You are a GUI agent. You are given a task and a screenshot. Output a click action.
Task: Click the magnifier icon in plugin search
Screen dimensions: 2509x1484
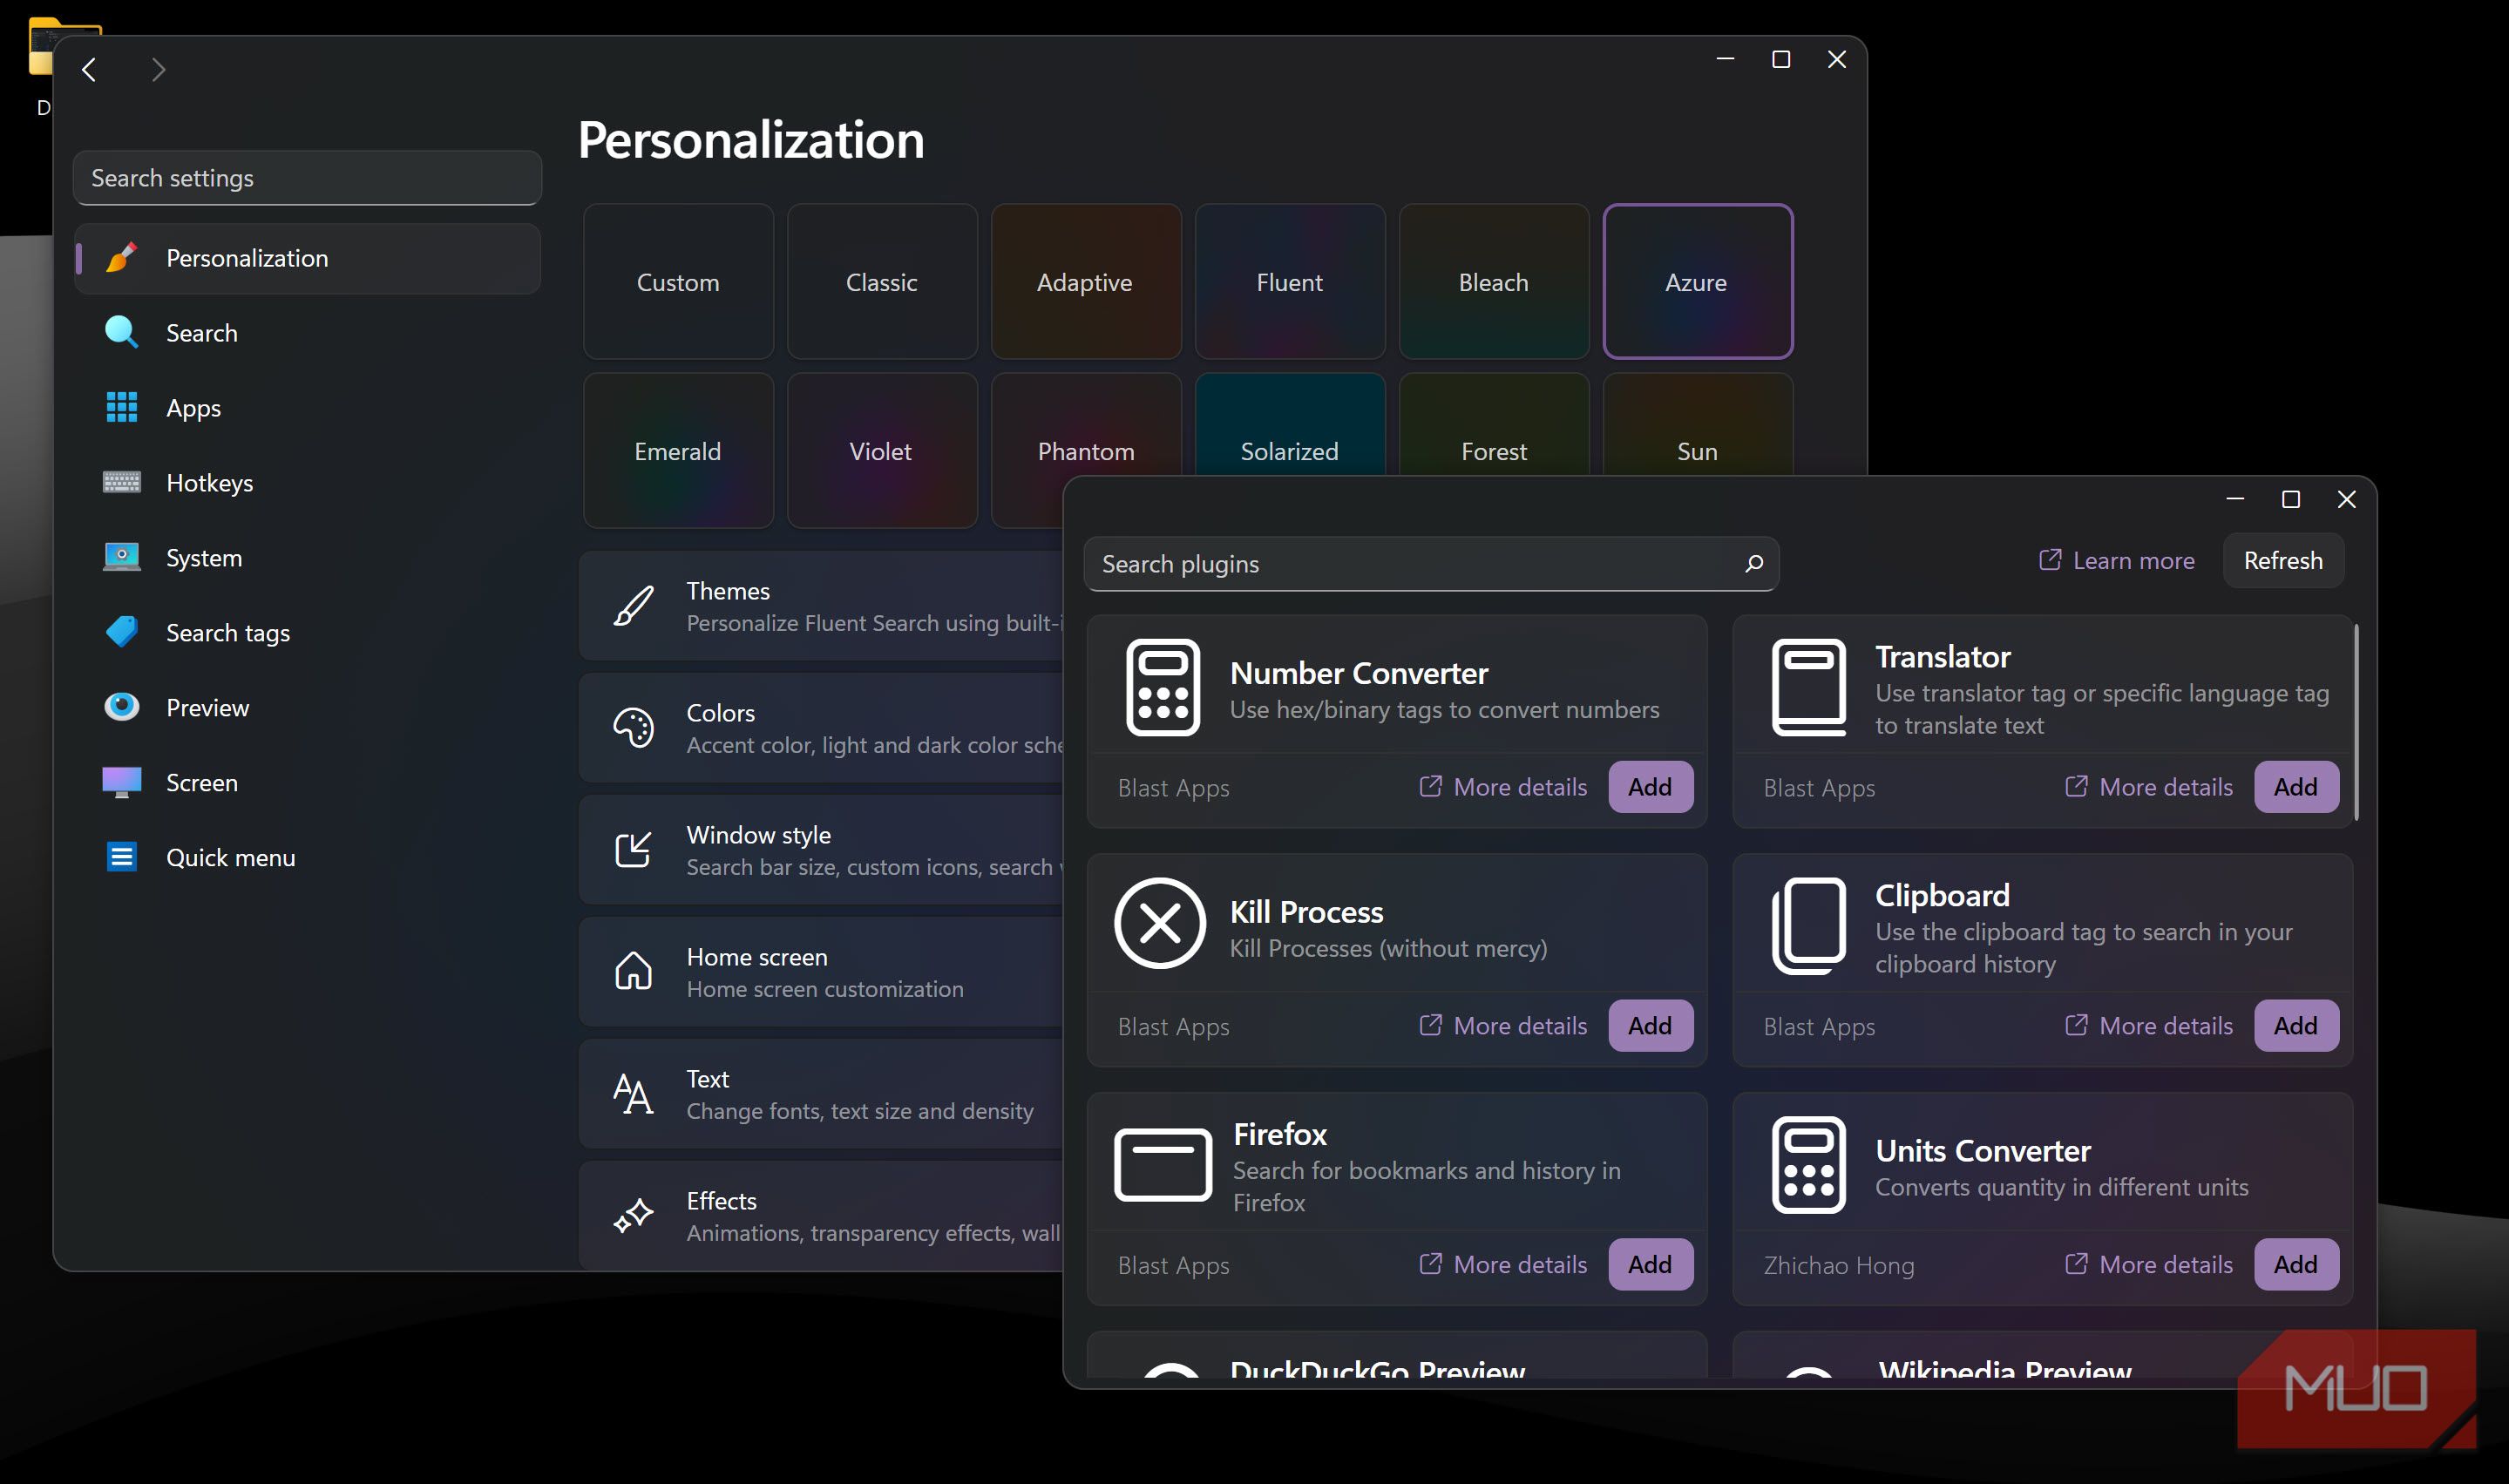(x=1754, y=564)
